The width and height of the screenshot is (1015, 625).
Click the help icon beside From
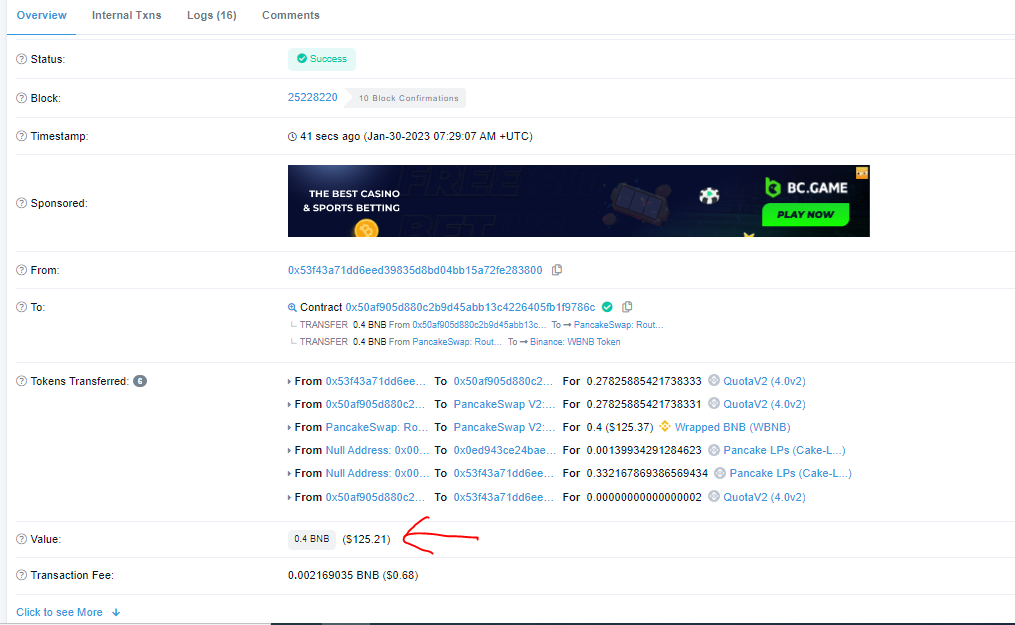pos(21,270)
